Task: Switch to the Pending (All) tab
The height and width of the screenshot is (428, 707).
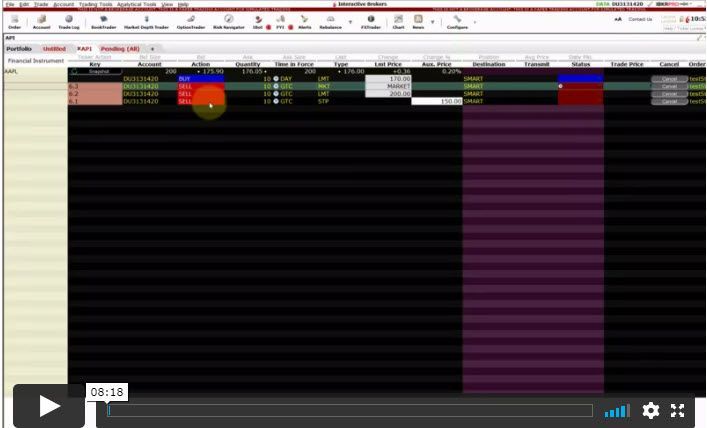Action: click(x=120, y=49)
